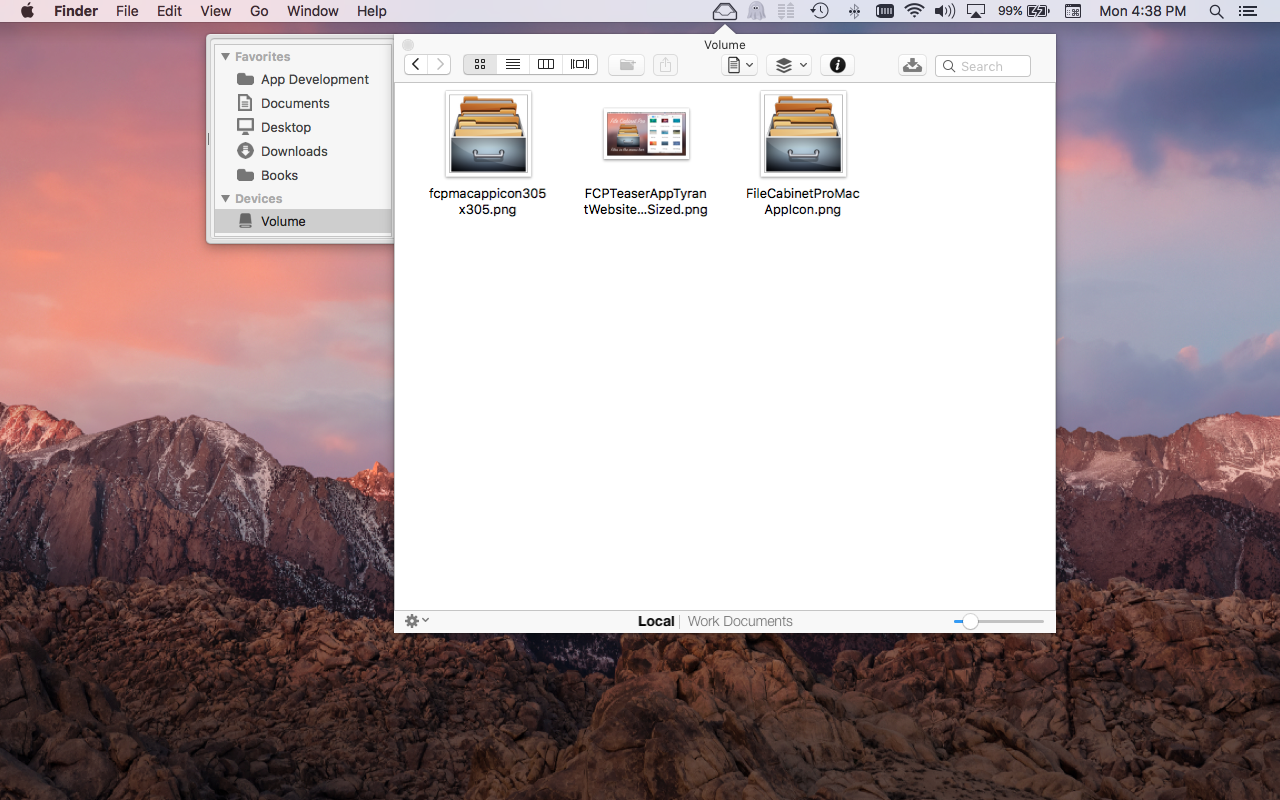Click the download files icon
Screen dimensions: 1280x800
click(x=912, y=64)
